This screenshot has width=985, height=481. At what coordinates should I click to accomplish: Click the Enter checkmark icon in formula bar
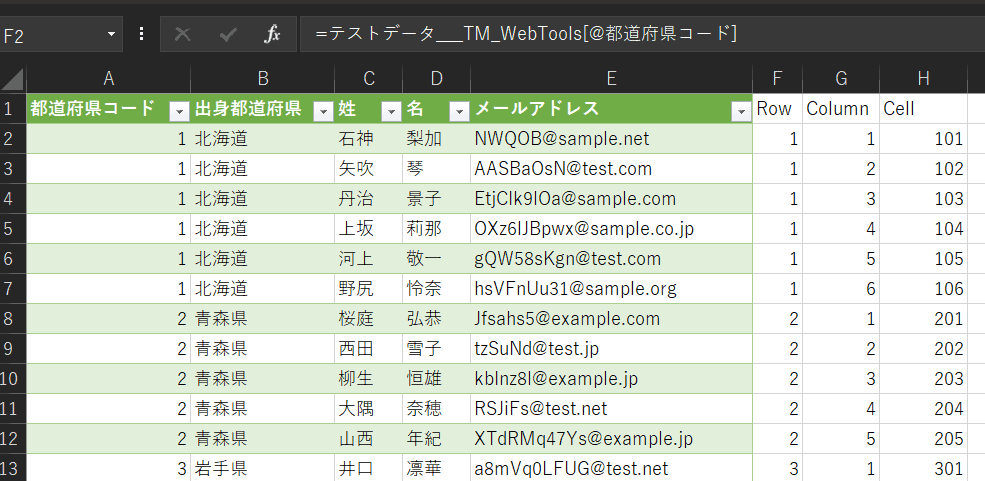coord(228,34)
